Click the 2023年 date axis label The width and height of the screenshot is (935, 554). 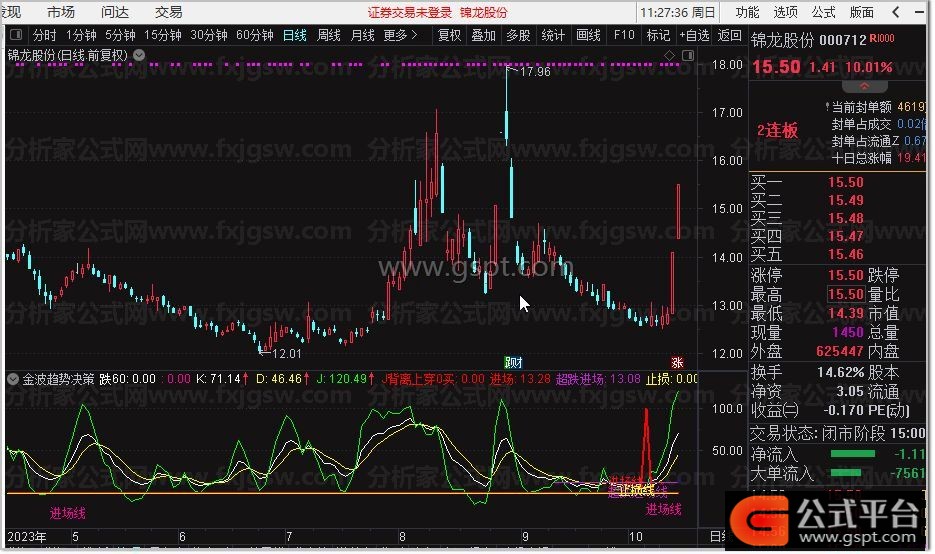pyautogui.click(x=27, y=536)
